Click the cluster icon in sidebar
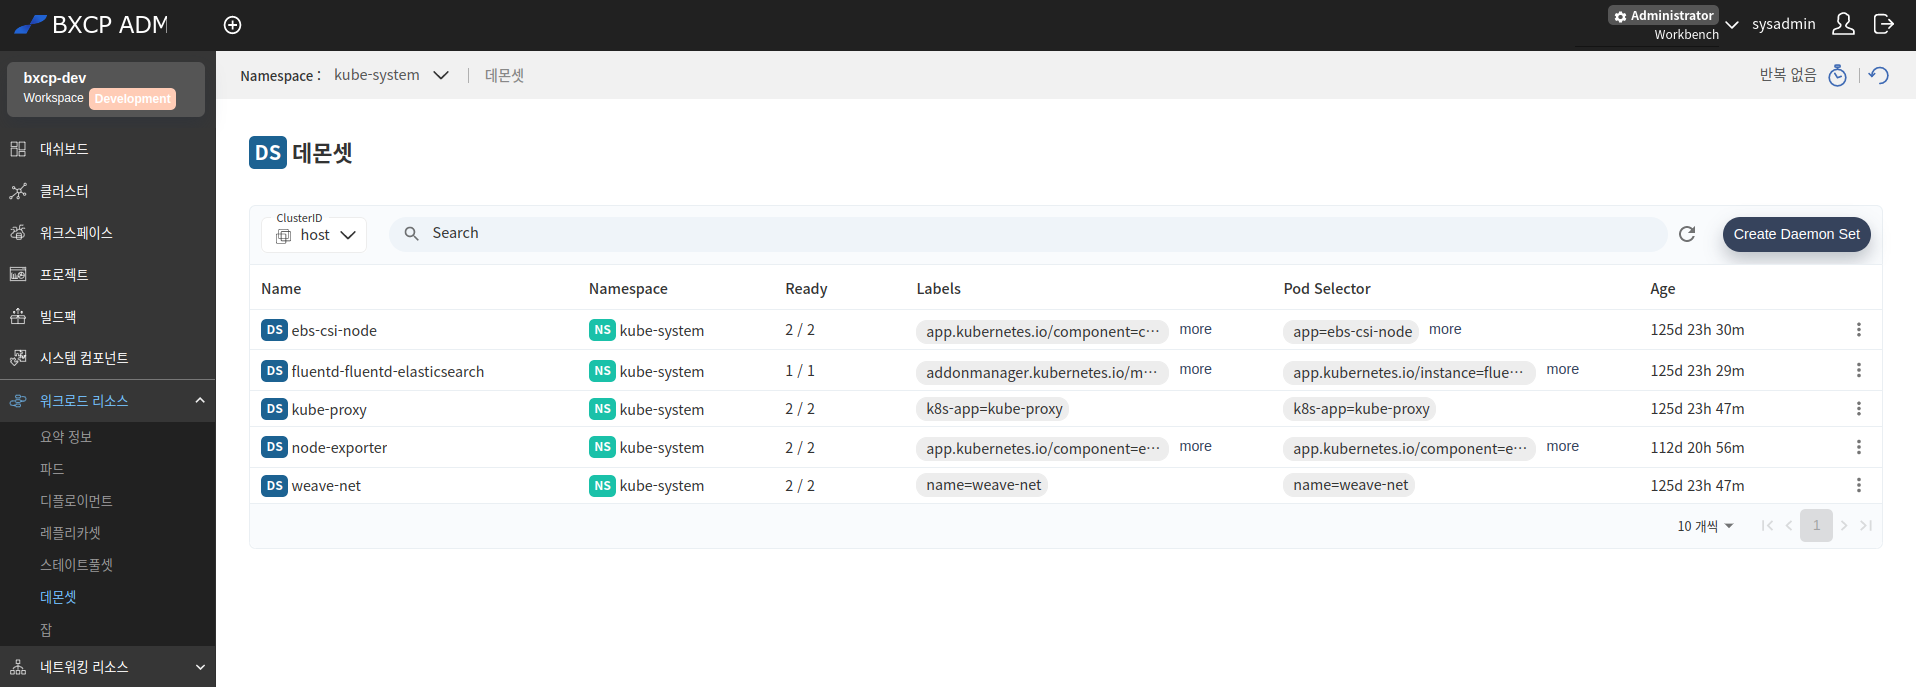Image resolution: width=1916 pixels, height=687 pixels. [18, 191]
